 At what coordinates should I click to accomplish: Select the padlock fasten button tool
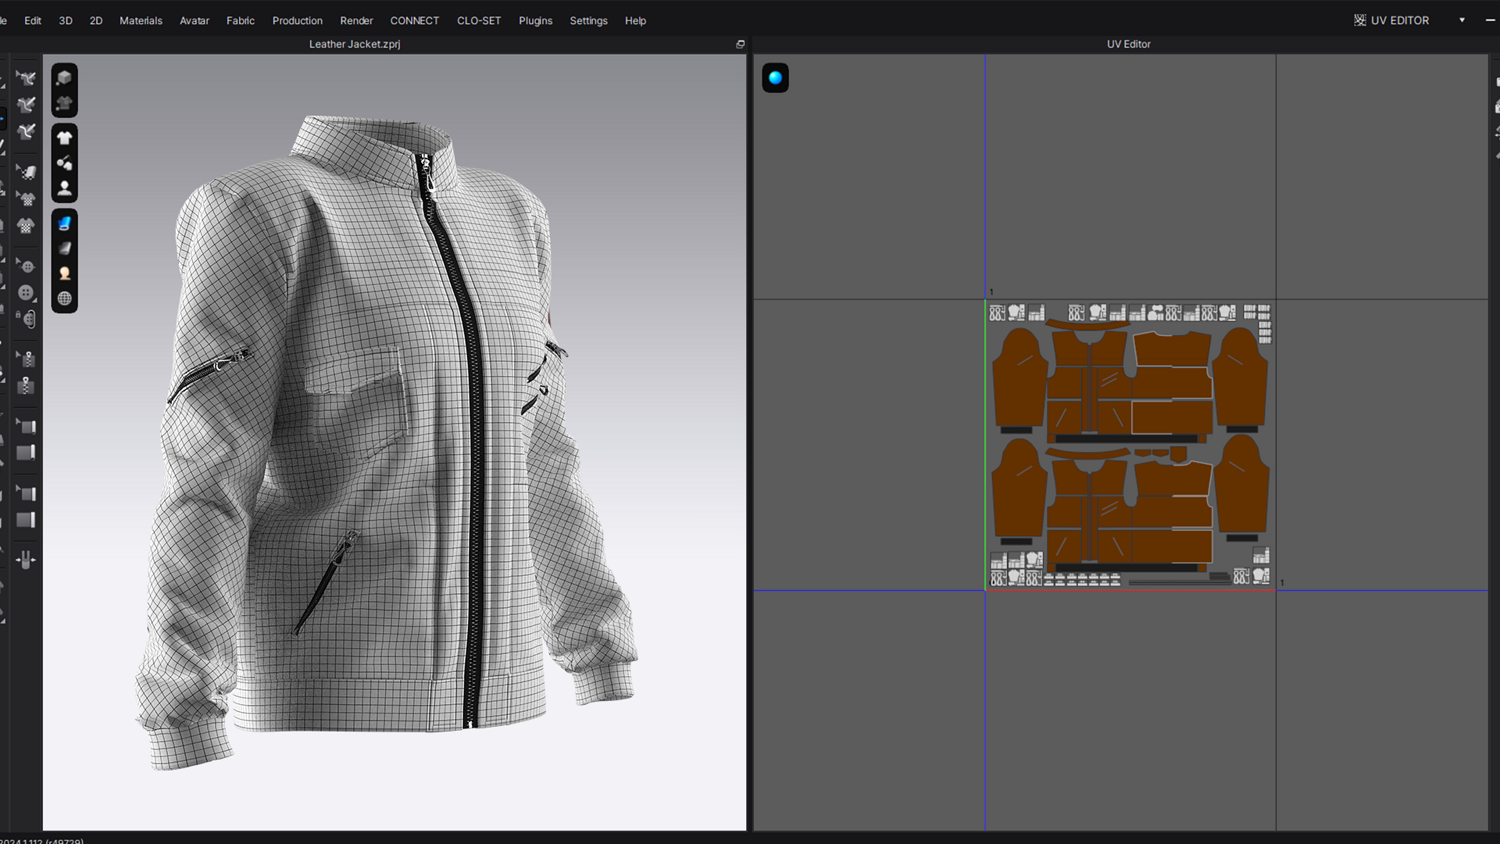click(26, 319)
